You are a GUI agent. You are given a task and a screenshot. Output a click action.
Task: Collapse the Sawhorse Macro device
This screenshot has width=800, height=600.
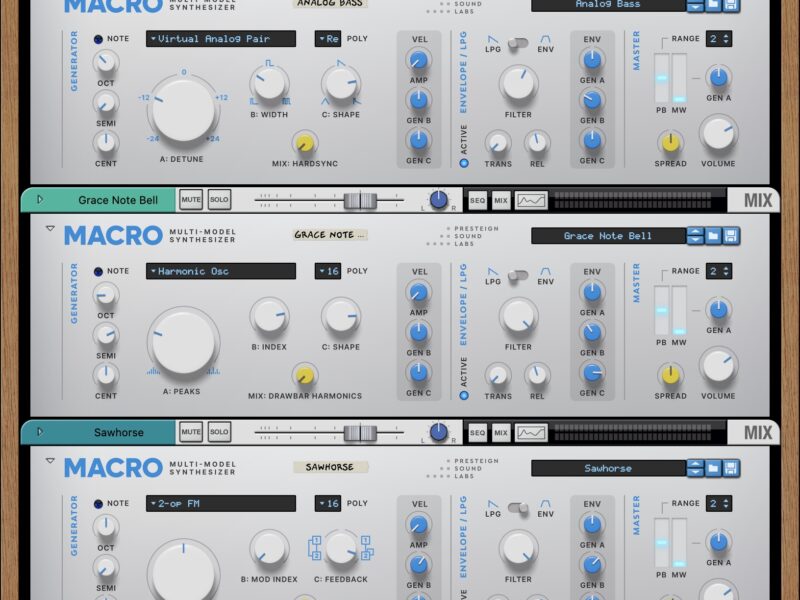50,461
